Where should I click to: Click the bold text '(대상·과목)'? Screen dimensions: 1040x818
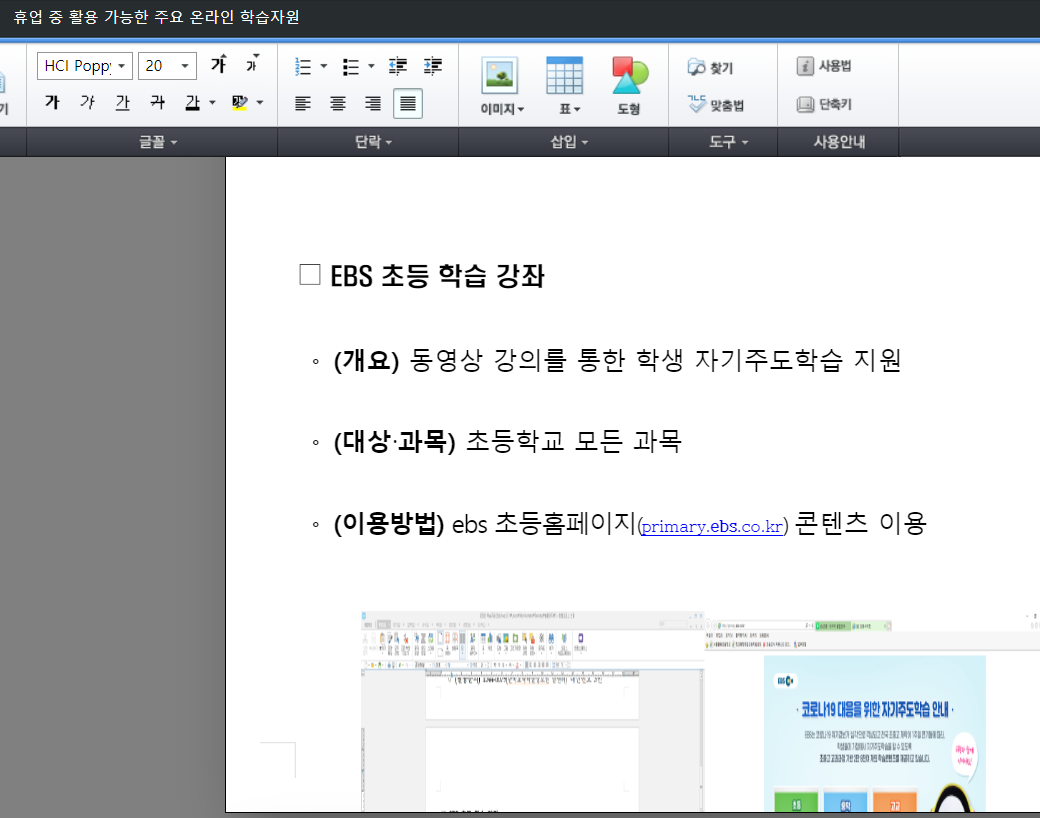tap(395, 442)
